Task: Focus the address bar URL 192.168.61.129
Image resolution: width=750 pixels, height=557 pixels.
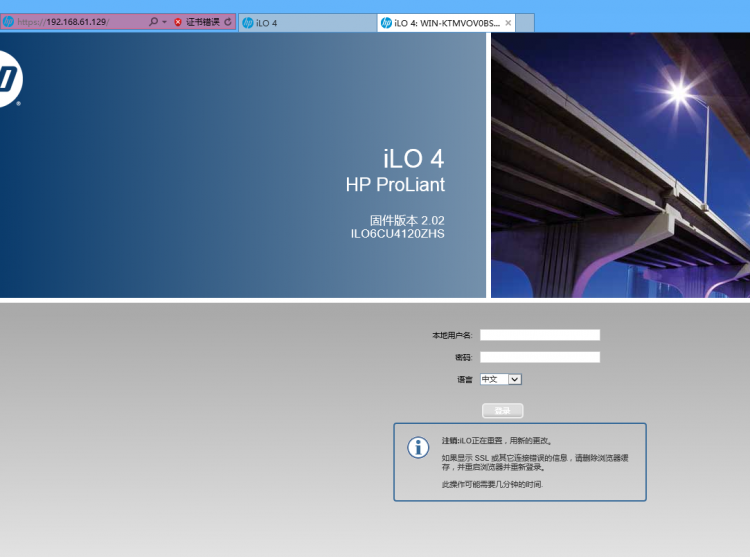Action: pyautogui.click(x=64, y=22)
